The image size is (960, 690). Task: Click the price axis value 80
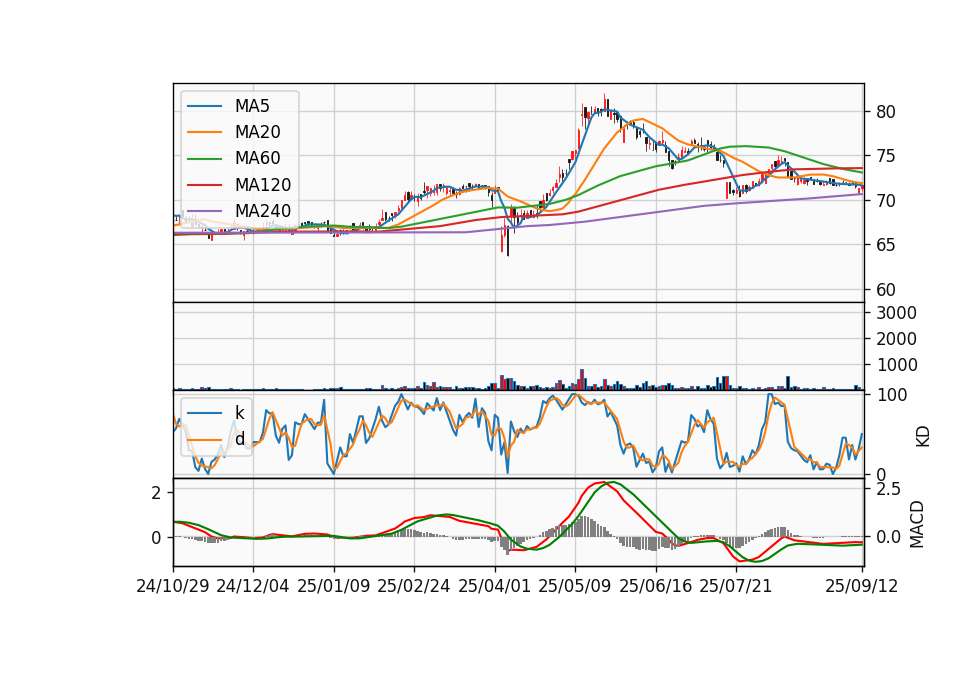tap(885, 112)
